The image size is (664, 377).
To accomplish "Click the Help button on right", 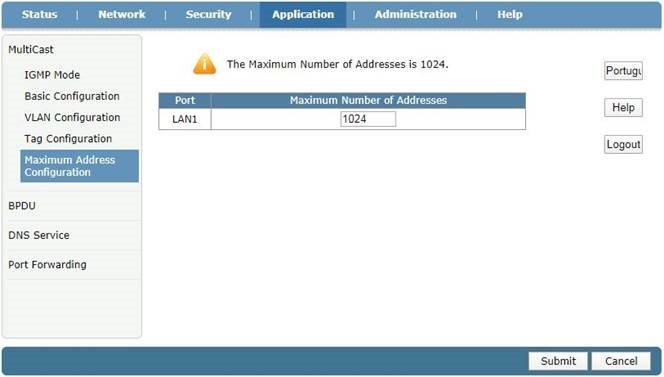I will (x=623, y=108).
